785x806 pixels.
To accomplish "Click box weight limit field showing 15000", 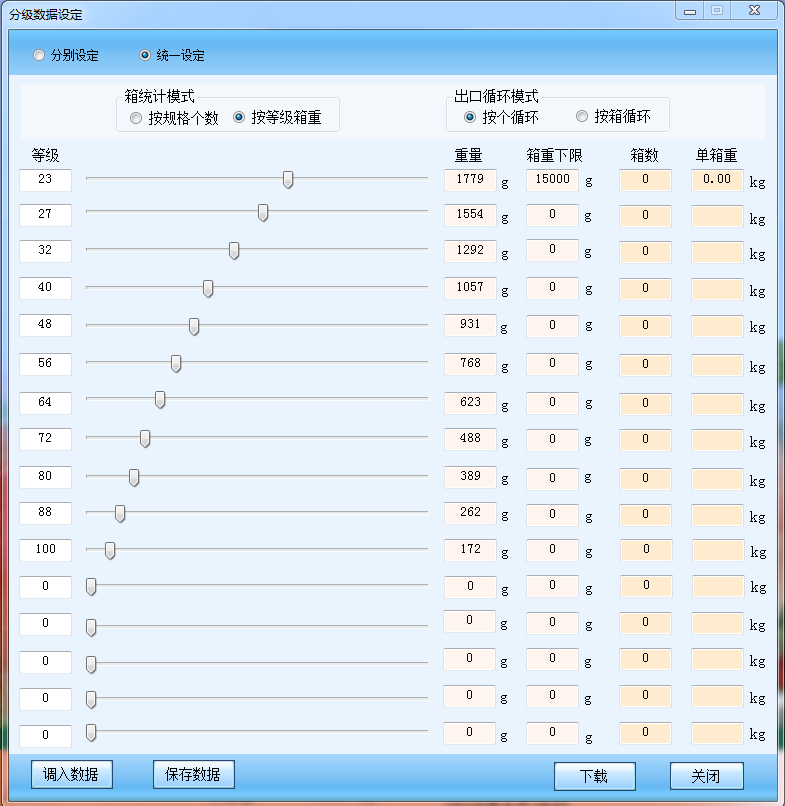I will [552, 180].
